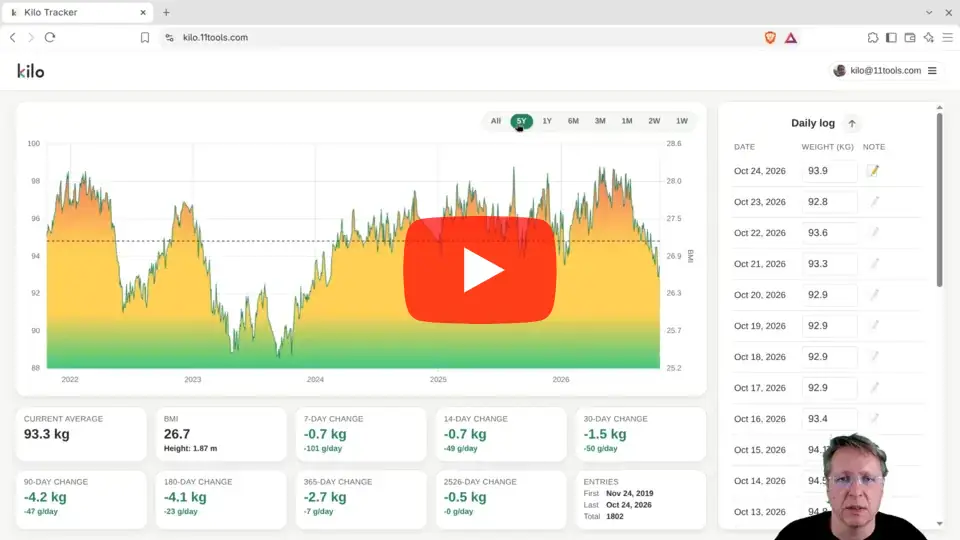Click the 7-Day Change card
This screenshot has width=960, height=540.
[361, 434]
